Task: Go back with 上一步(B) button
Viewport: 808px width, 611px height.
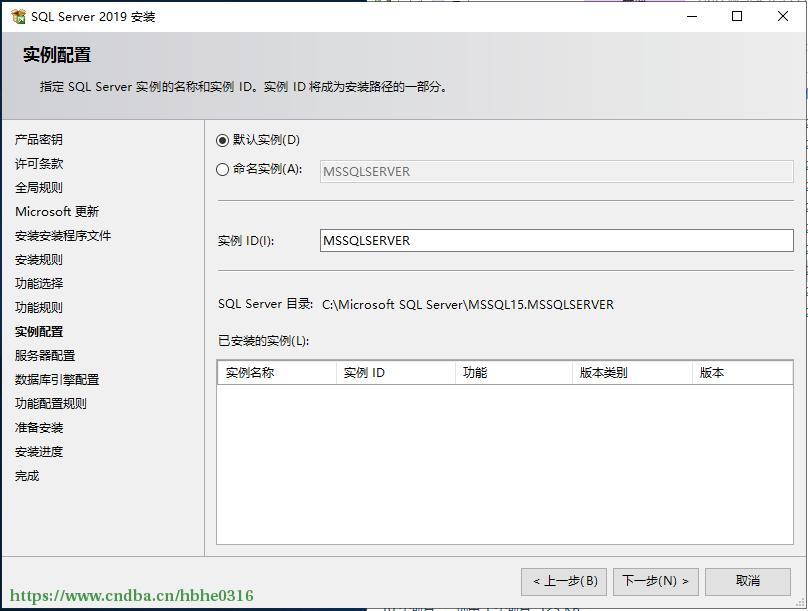Action: (x=564, y=582)
